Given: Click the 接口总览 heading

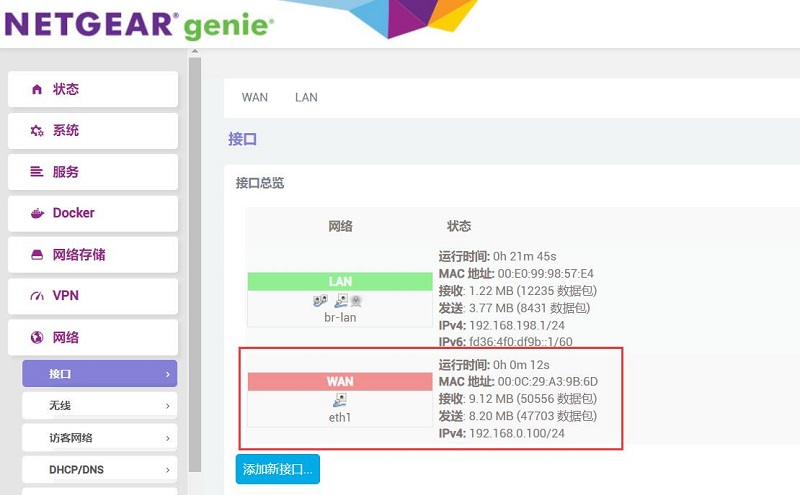Looking at the screenshot, I should pyautogui.click(x=260, y=183).
